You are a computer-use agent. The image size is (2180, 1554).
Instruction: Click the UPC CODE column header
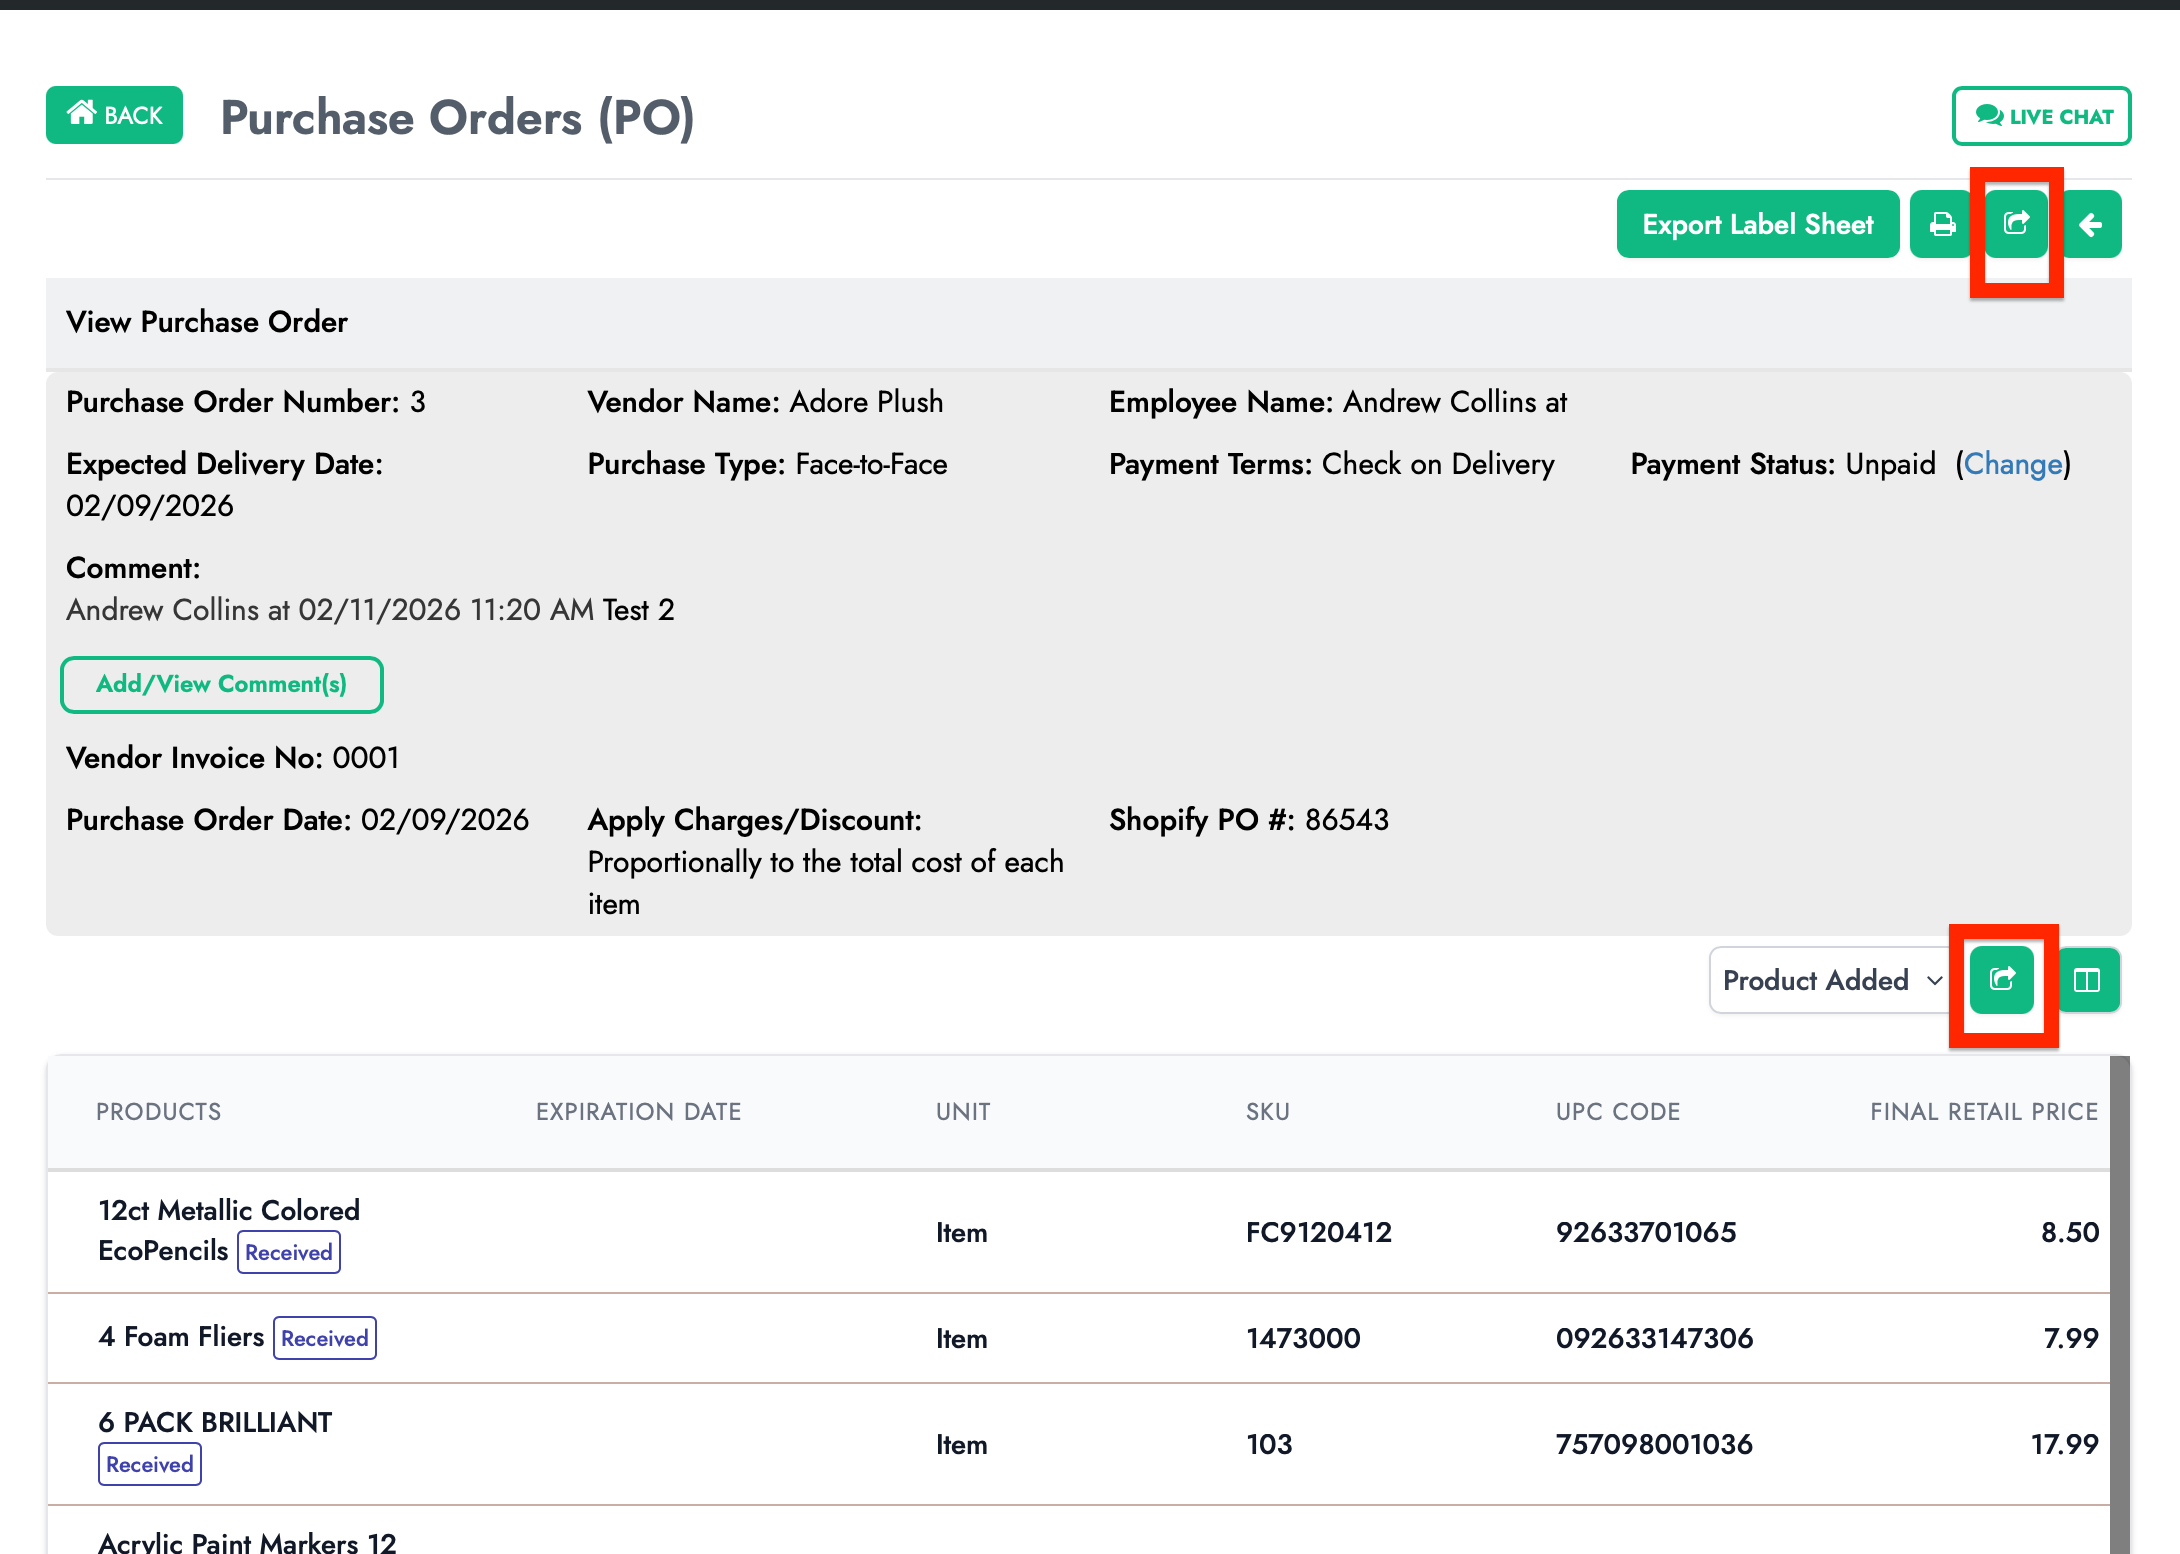[1617, 1112]
